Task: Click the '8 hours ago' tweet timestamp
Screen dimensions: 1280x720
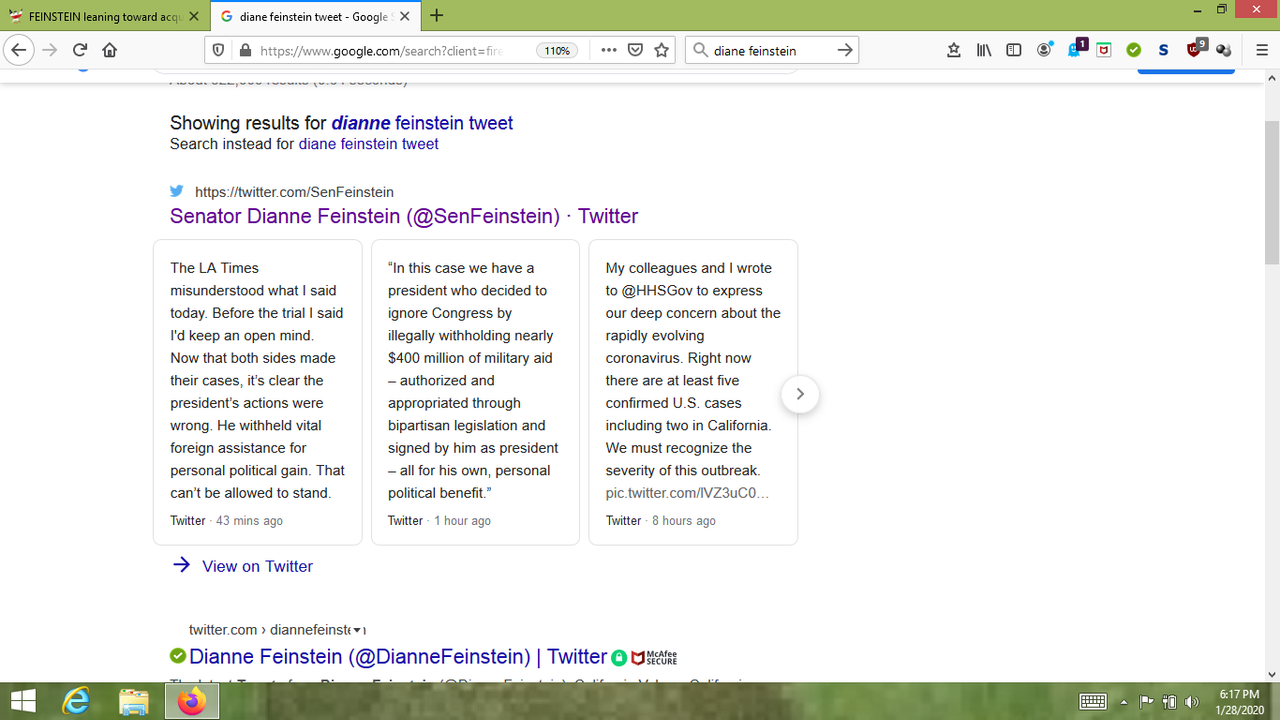Action: [684, 521]
